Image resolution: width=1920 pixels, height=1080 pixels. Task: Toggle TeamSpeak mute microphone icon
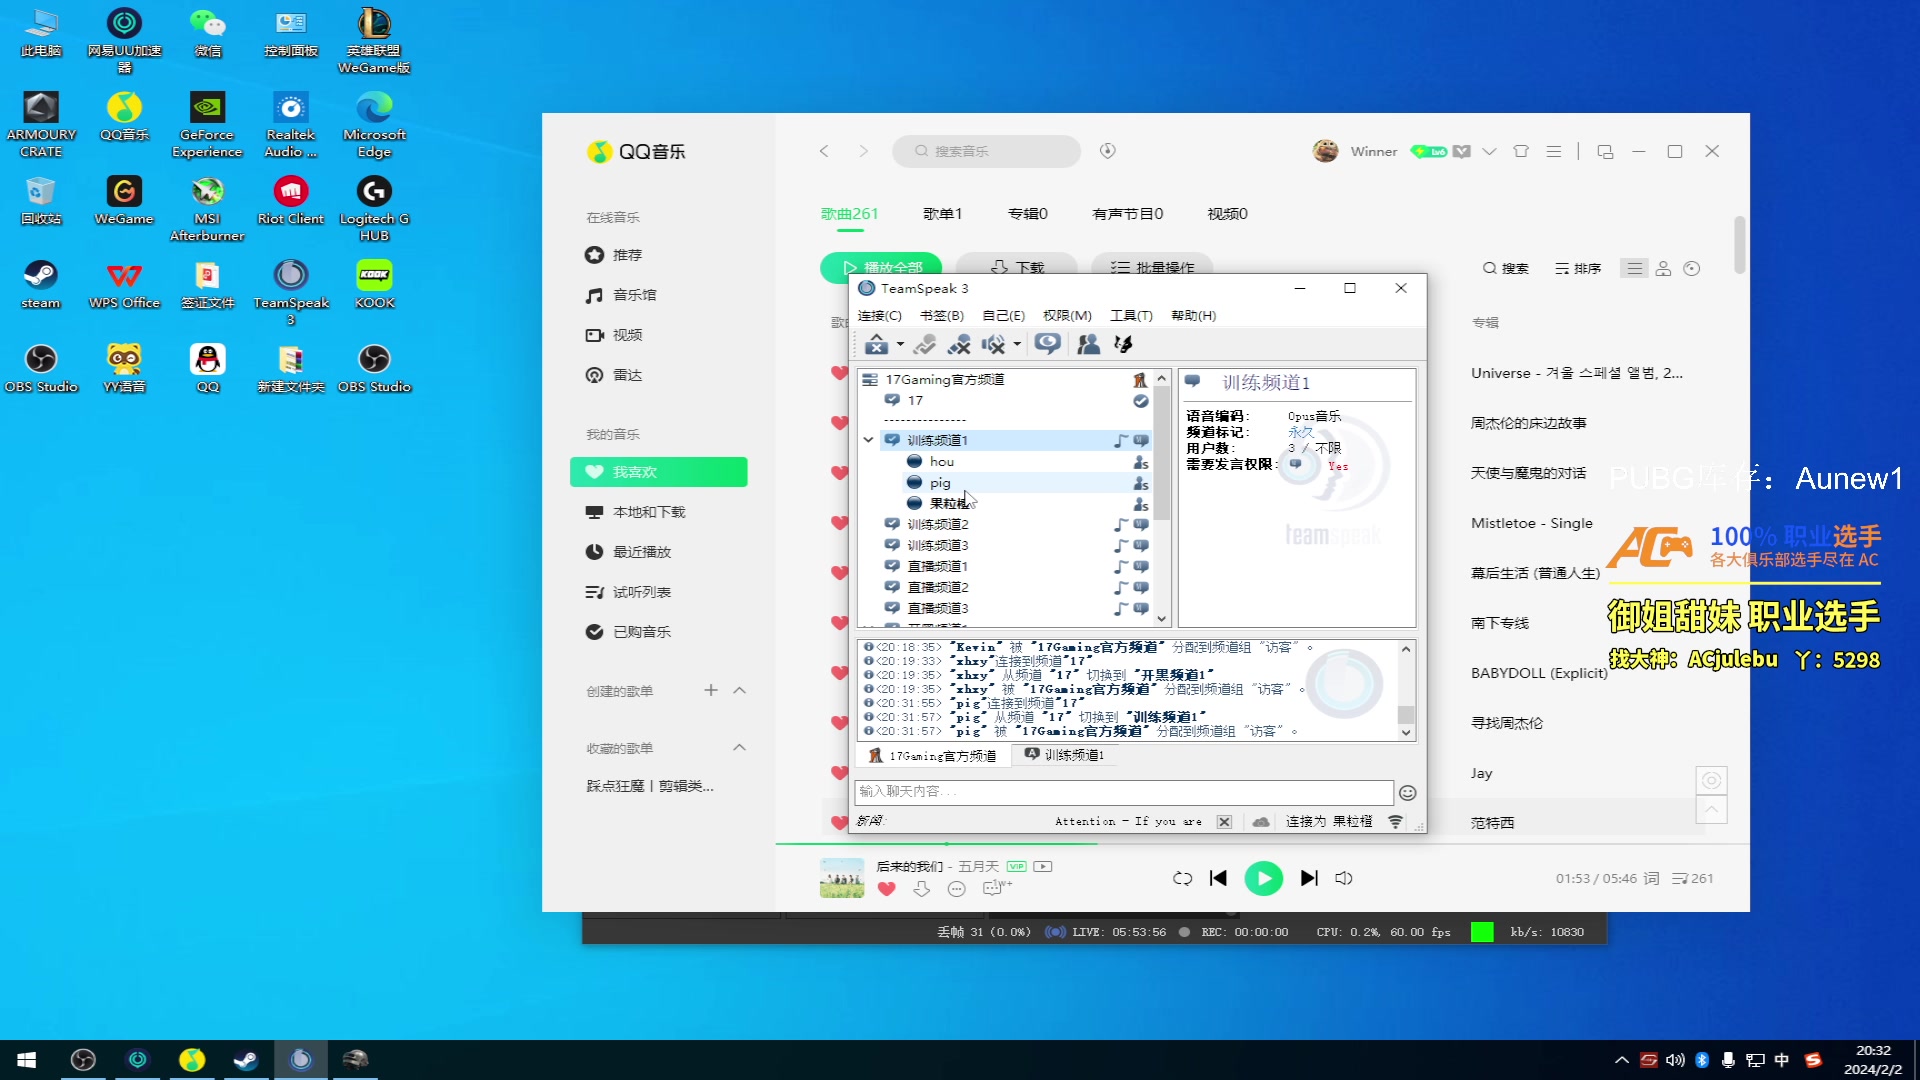click(x=959, y=344)
